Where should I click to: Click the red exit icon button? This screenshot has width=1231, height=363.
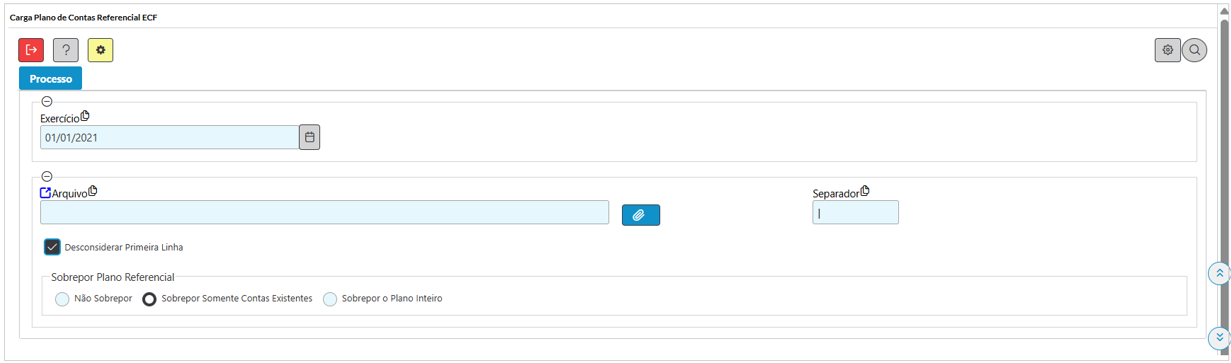tap(31, 50)
